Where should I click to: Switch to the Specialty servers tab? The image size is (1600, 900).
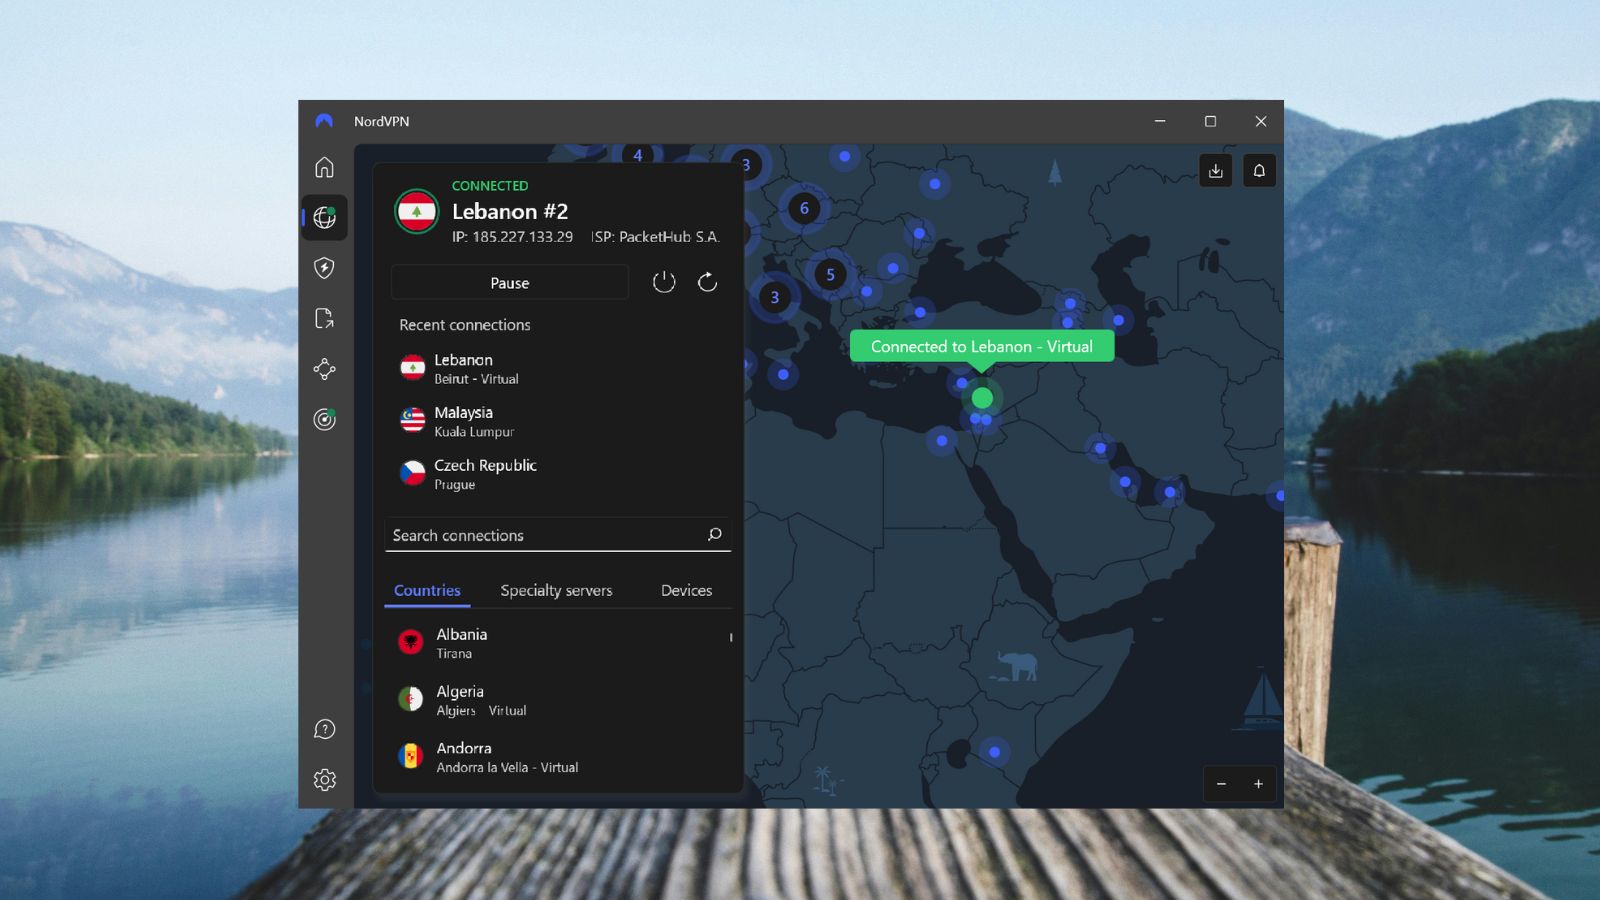coord(556,590)
